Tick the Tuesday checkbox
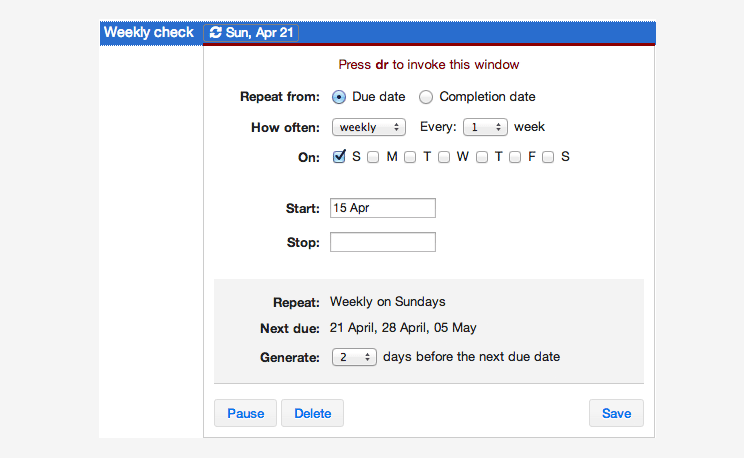The width and height of the screenshot is (744, 459). [410, 157]
